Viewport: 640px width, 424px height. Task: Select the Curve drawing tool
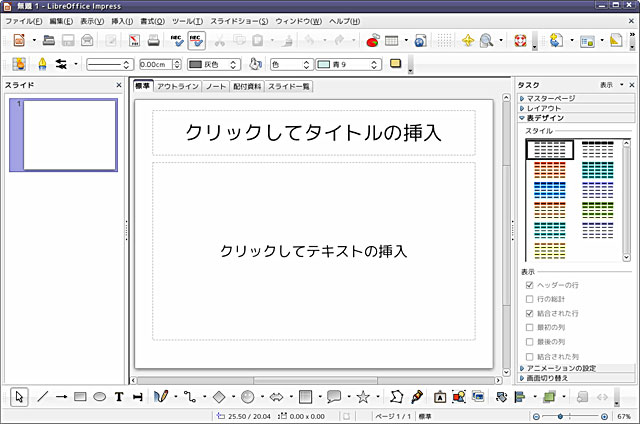161,396
